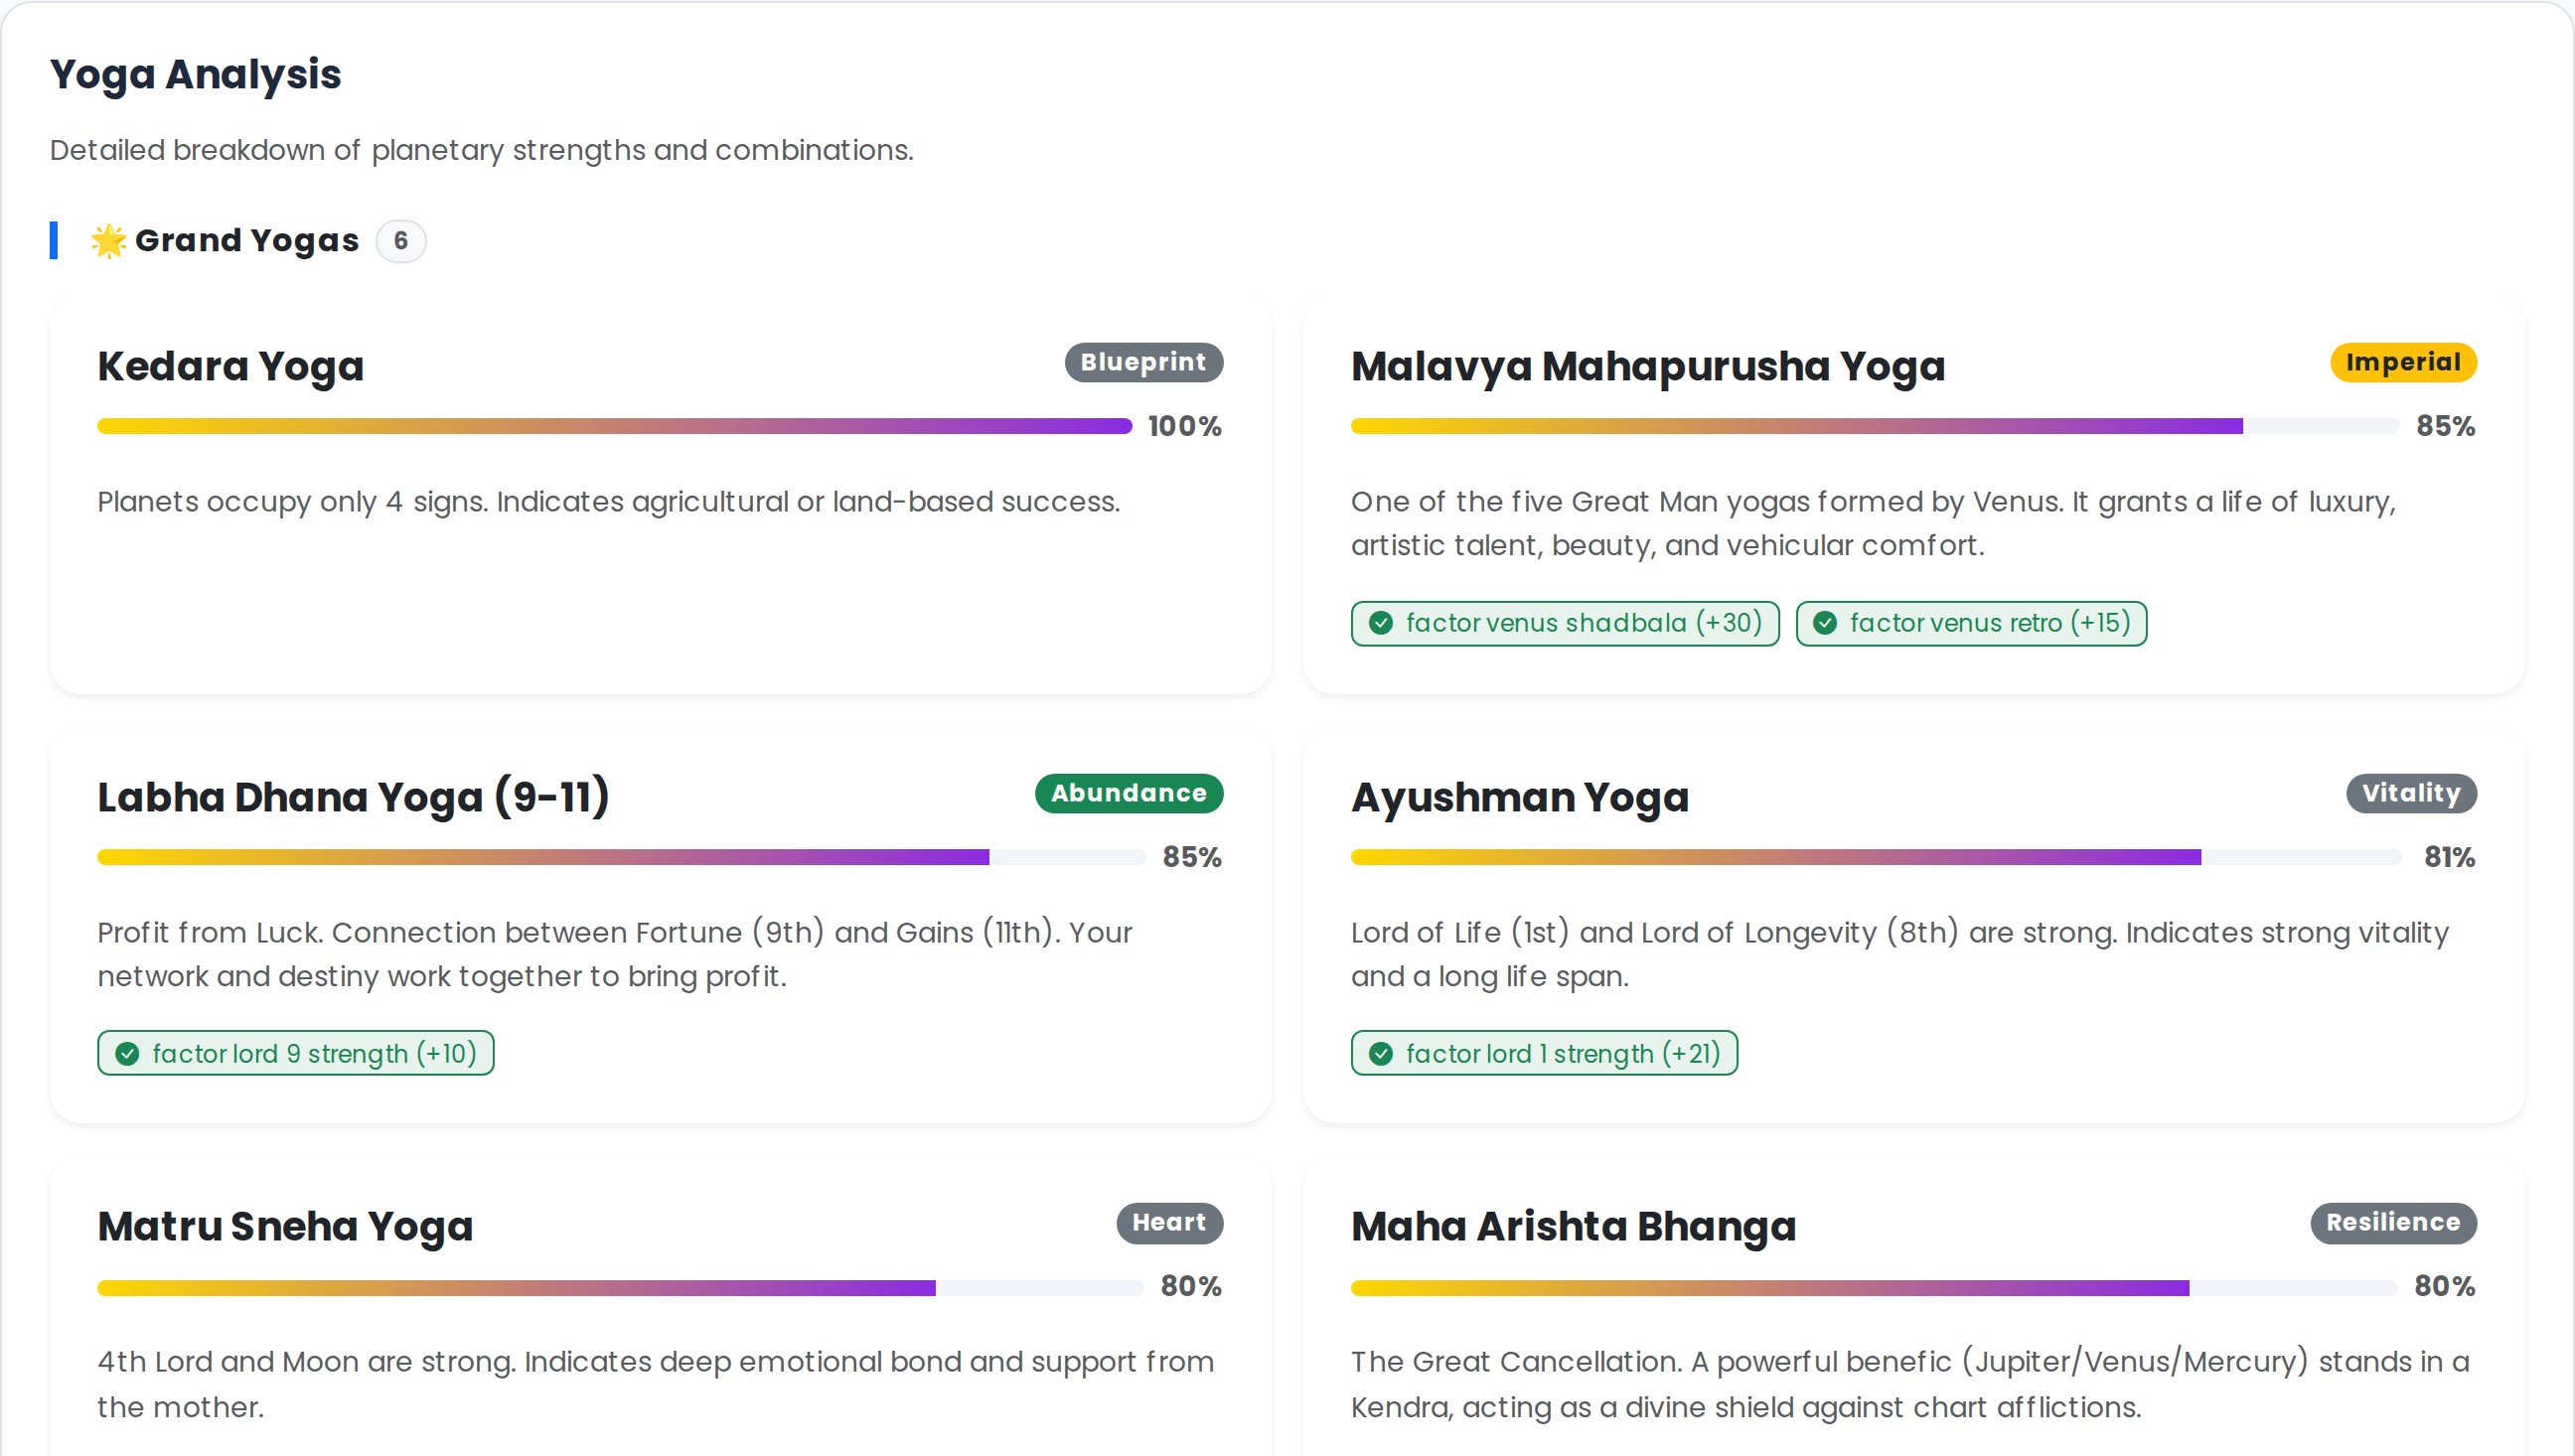
Task: Click the 100% progress bar on Kedara Yoga
Action: [611, 426]
